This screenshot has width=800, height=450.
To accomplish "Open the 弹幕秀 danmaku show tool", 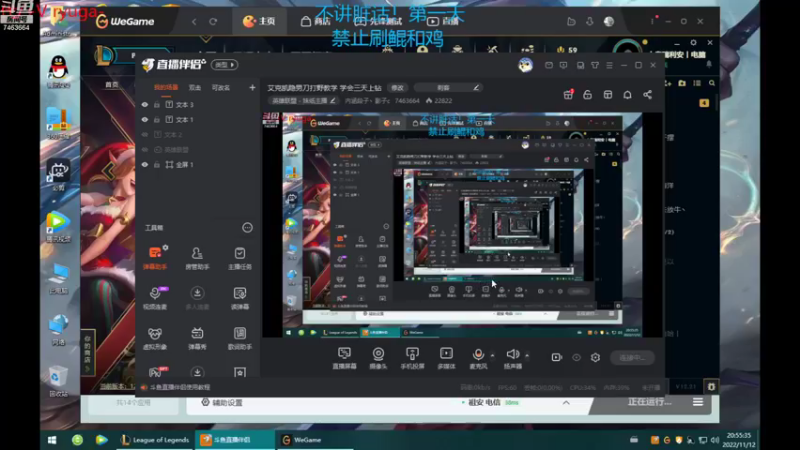I will 197,338.
